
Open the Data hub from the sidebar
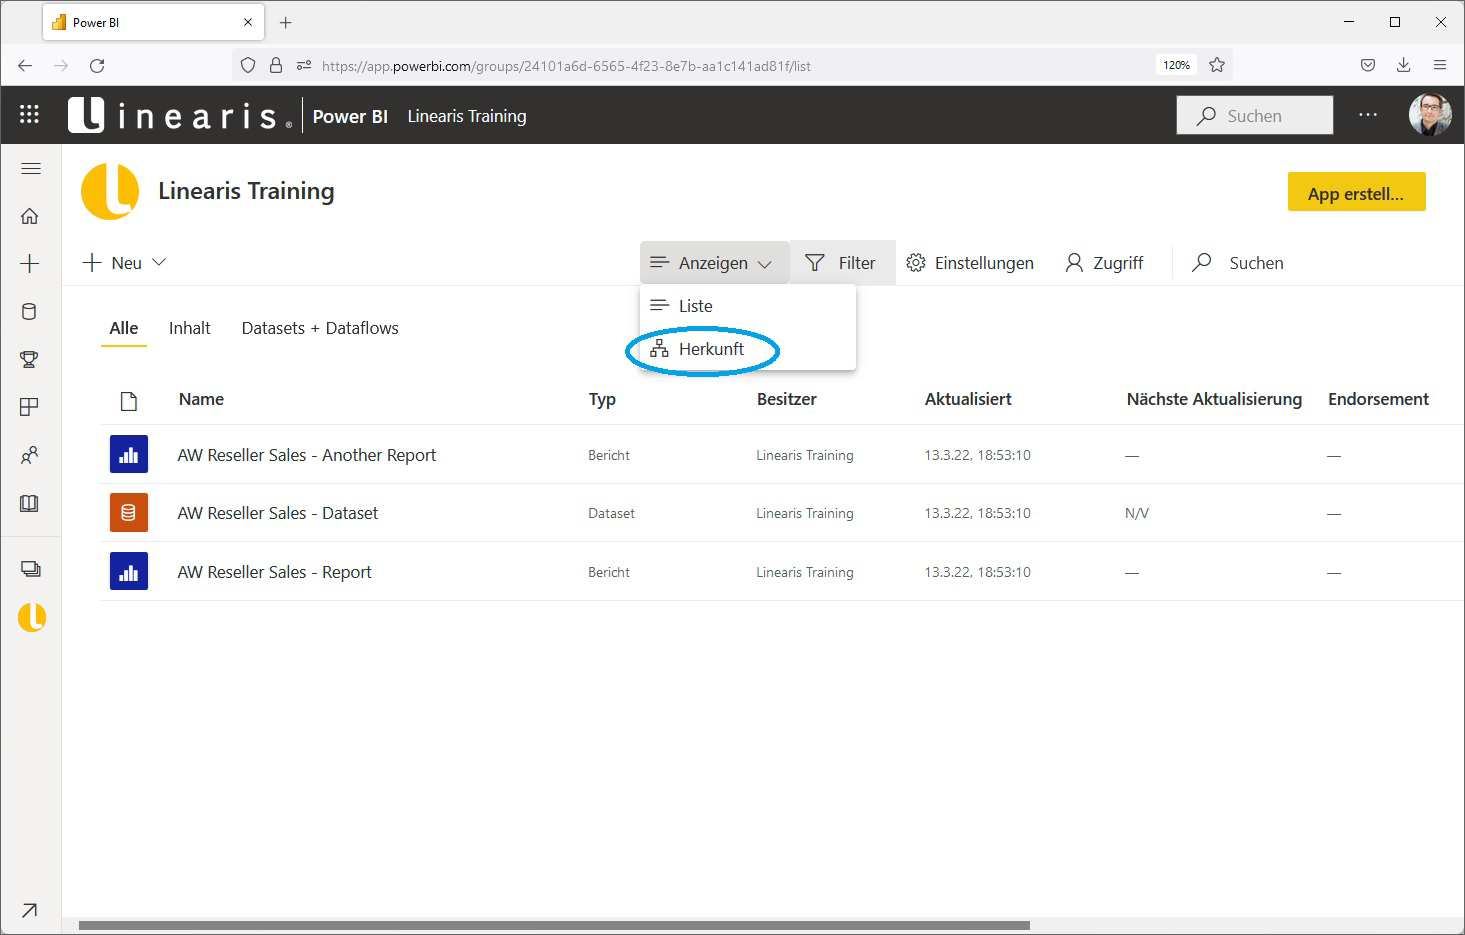coord(30,311)
